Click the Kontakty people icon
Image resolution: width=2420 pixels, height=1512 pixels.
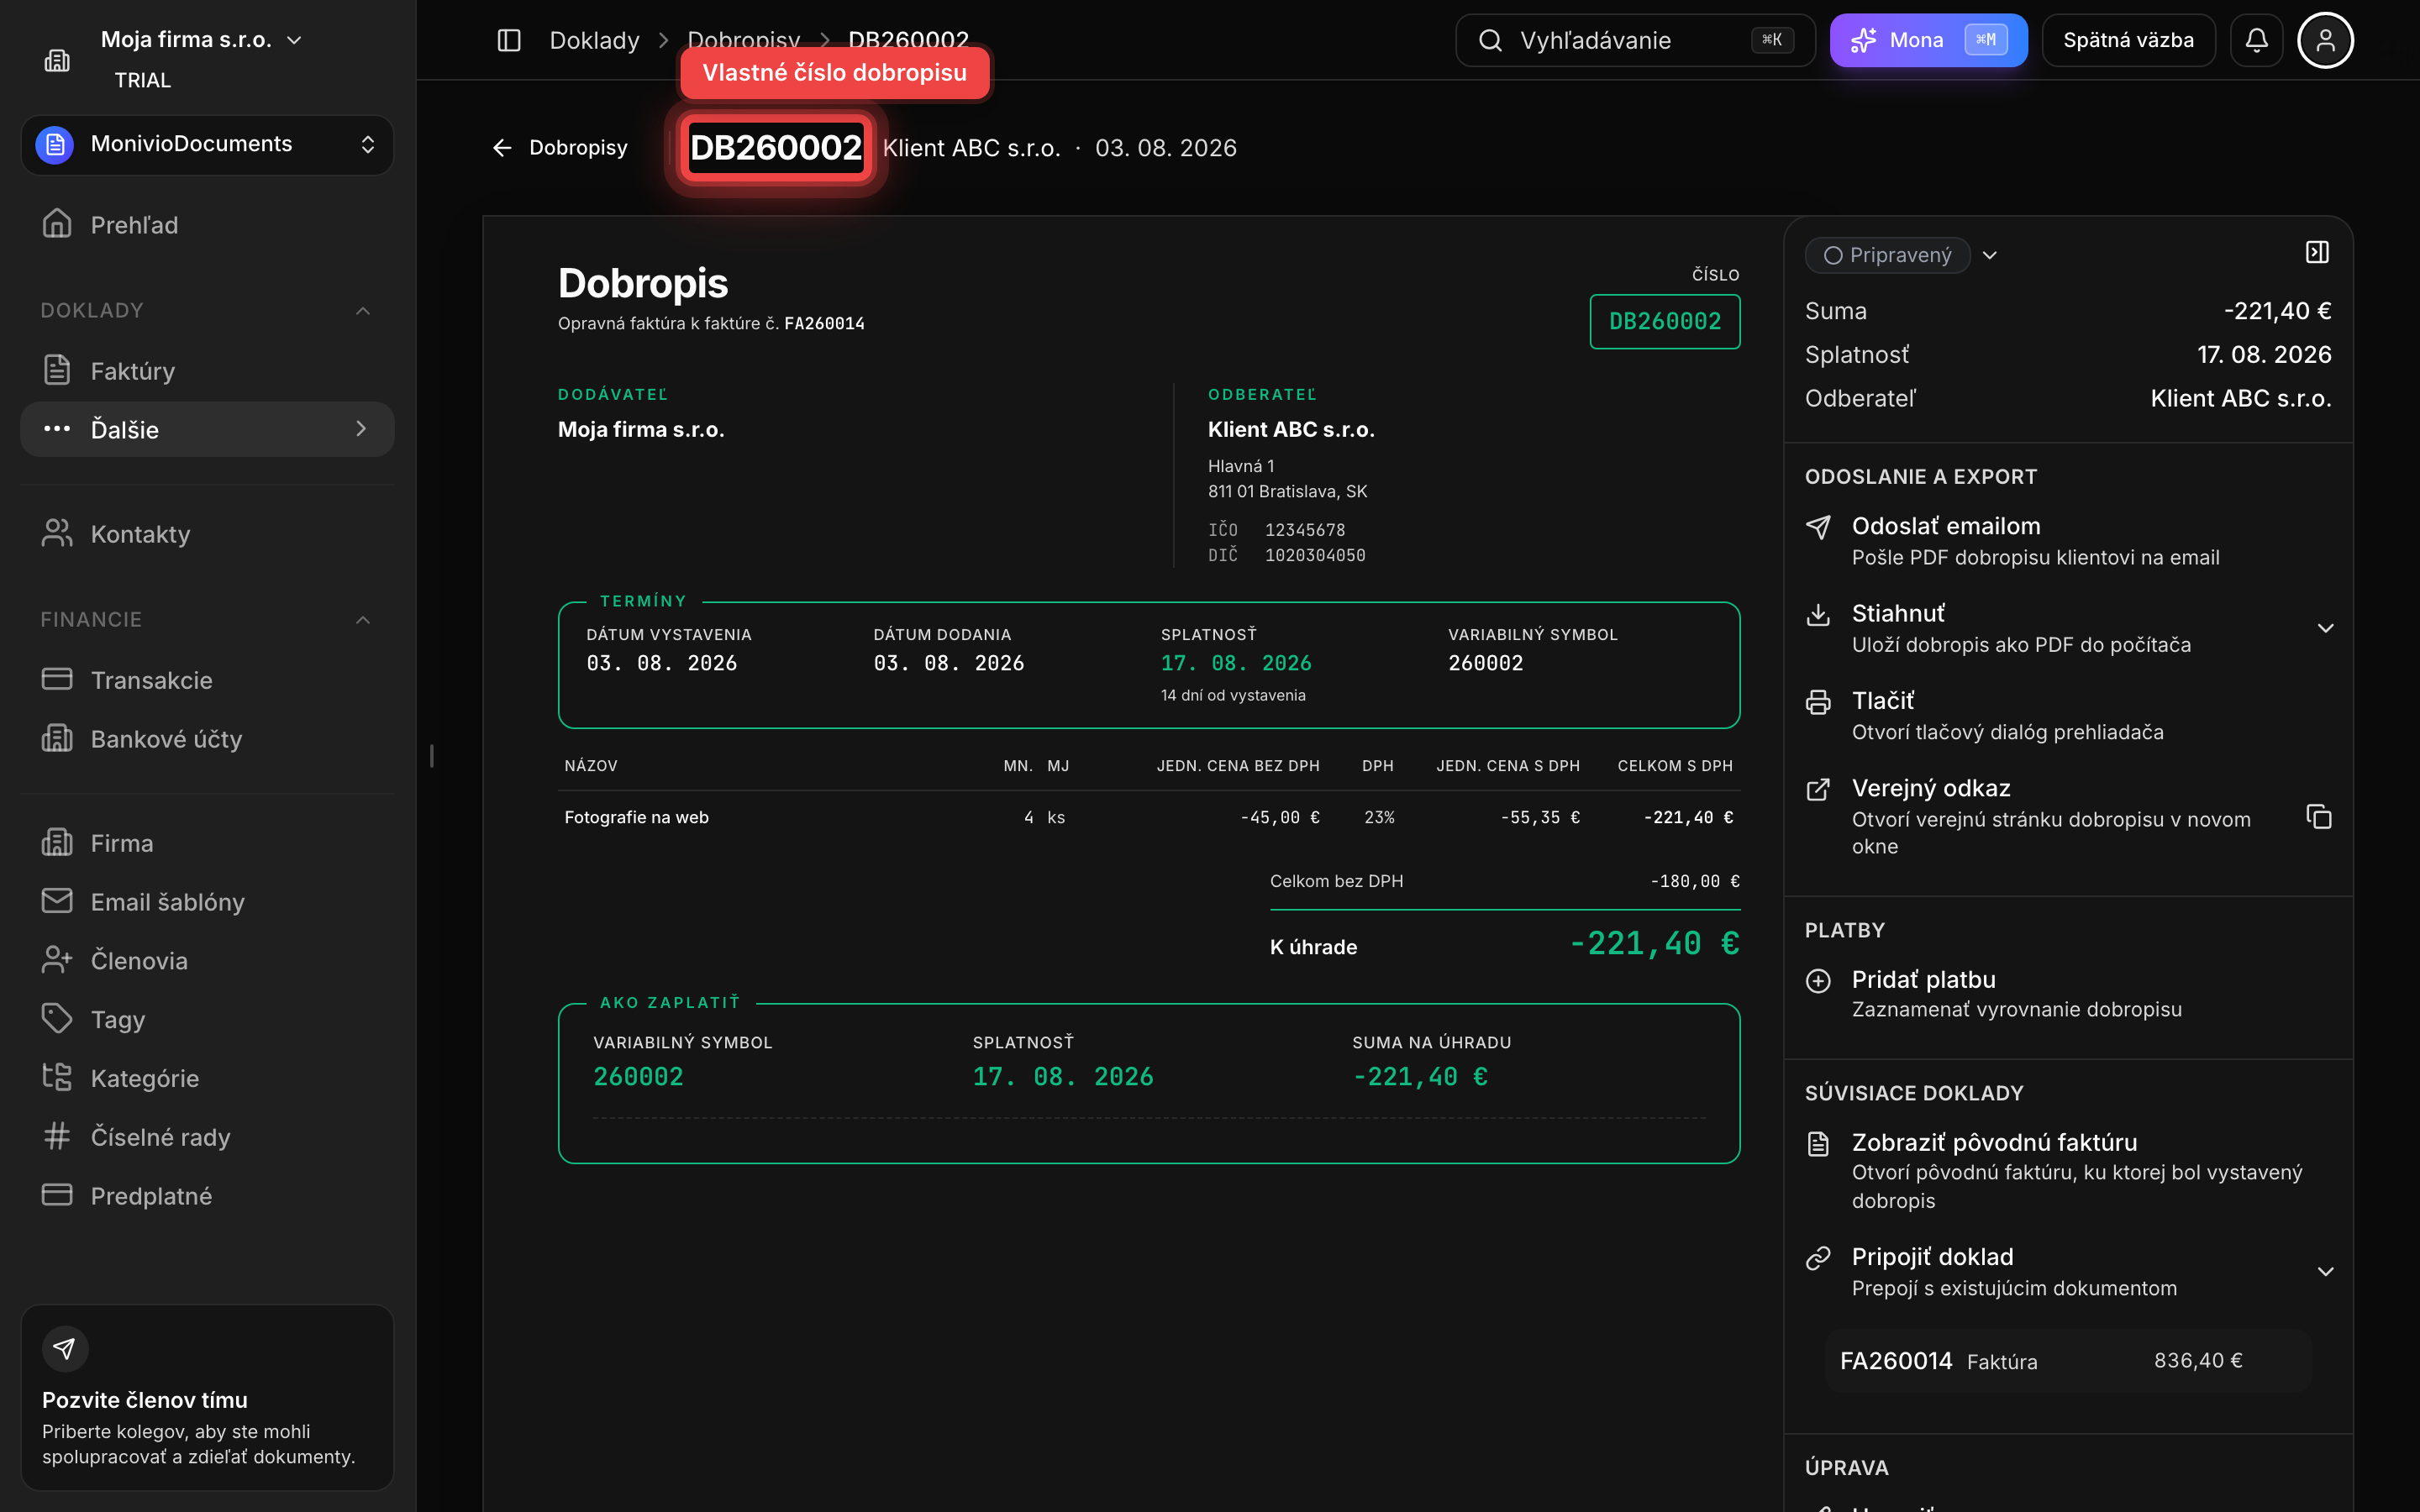(x=57, y=533)
